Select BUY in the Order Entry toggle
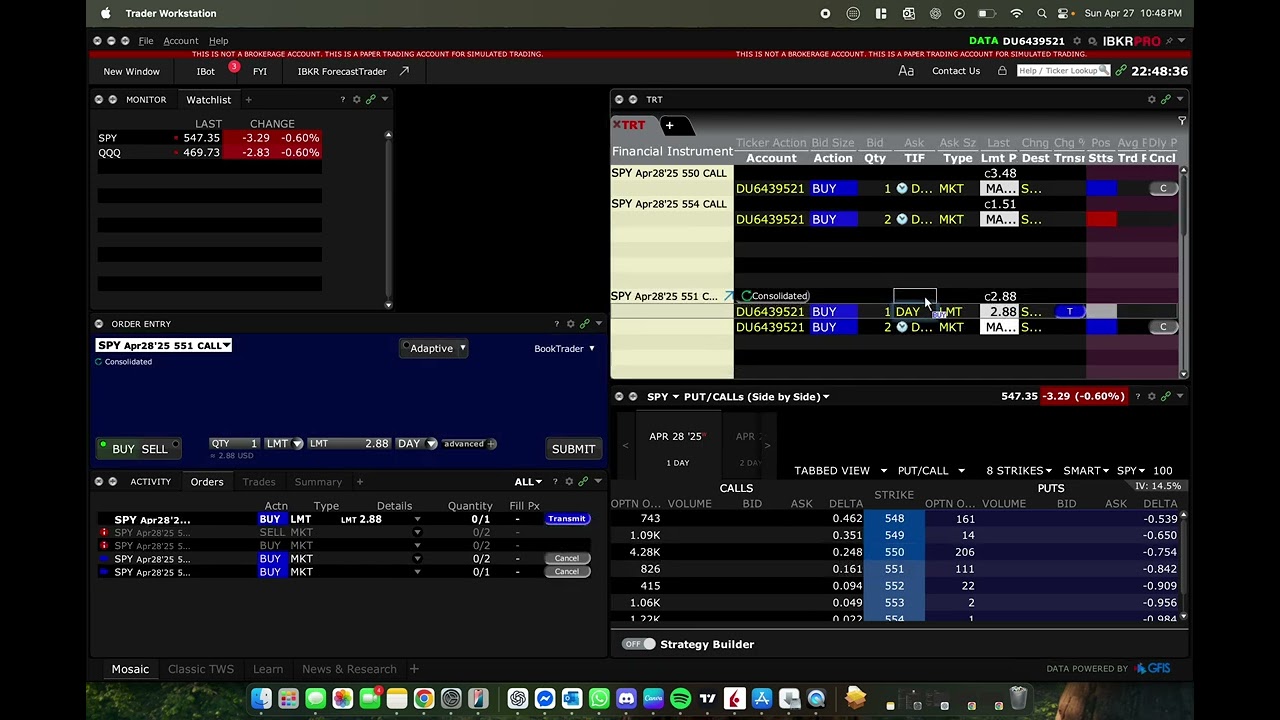The height and width of the screenshot is (720, 1280). coord(122,449)
